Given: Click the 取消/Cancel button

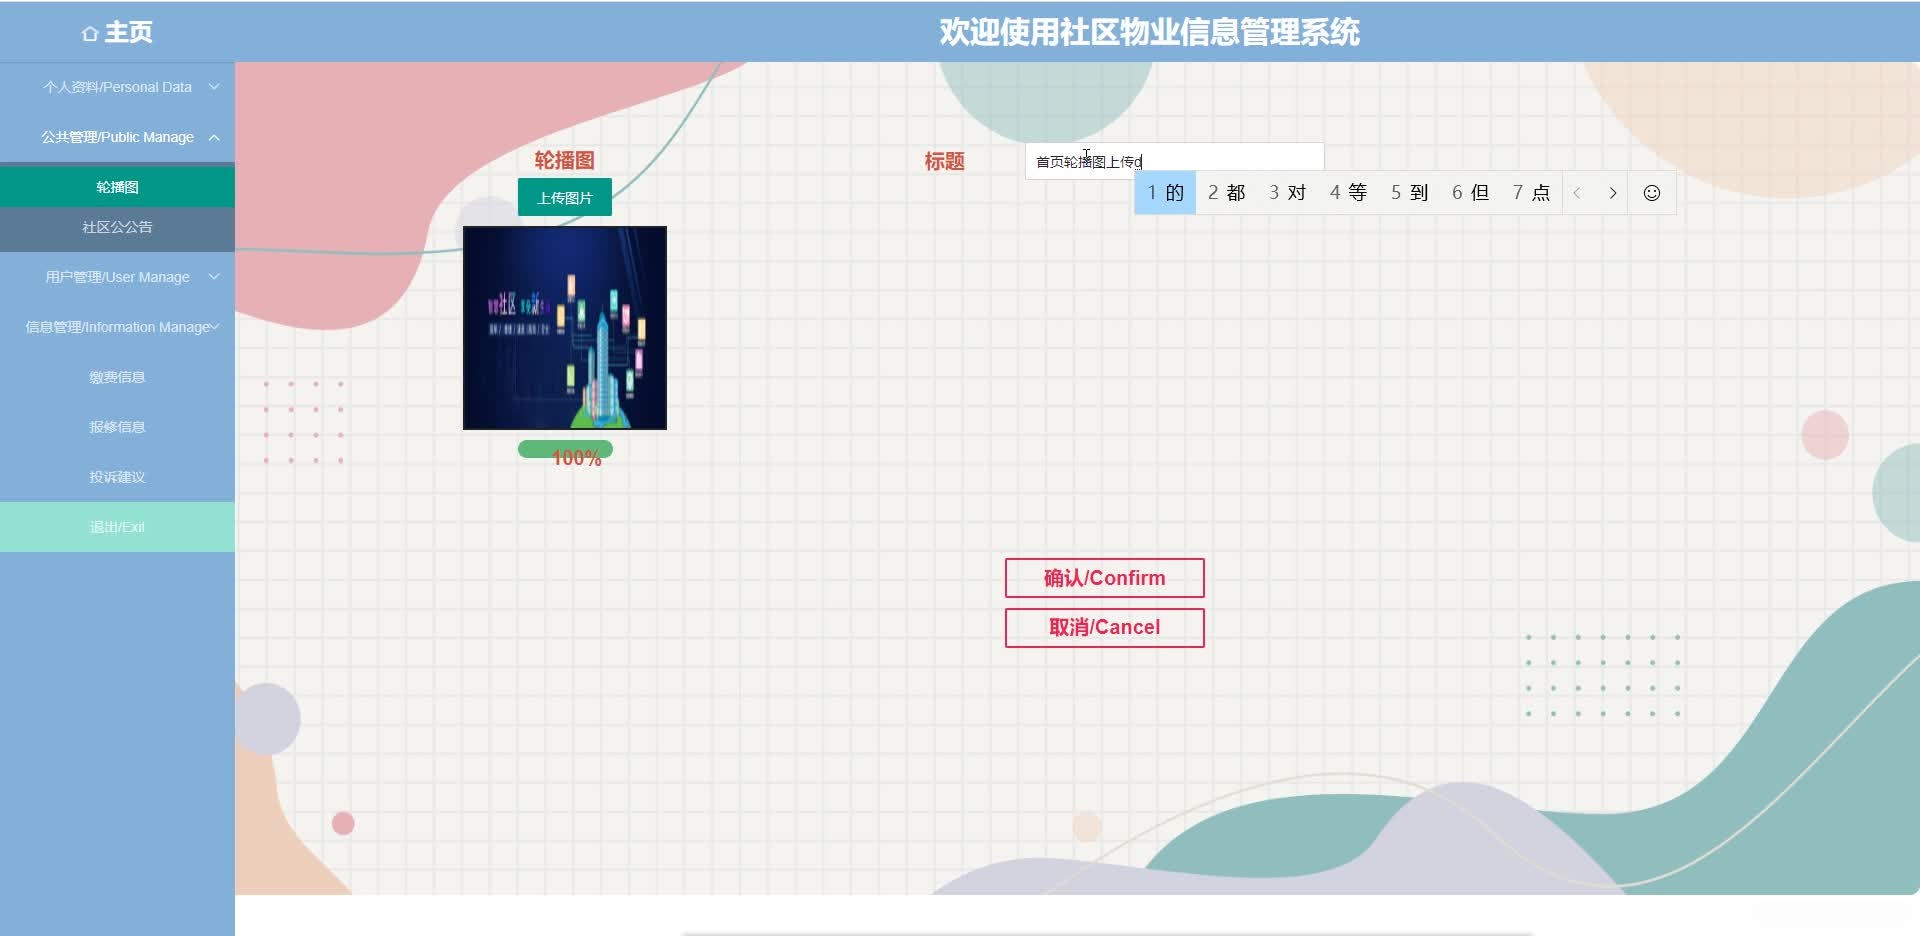Looking at the screenshot, I should [x=1104, y=627].
